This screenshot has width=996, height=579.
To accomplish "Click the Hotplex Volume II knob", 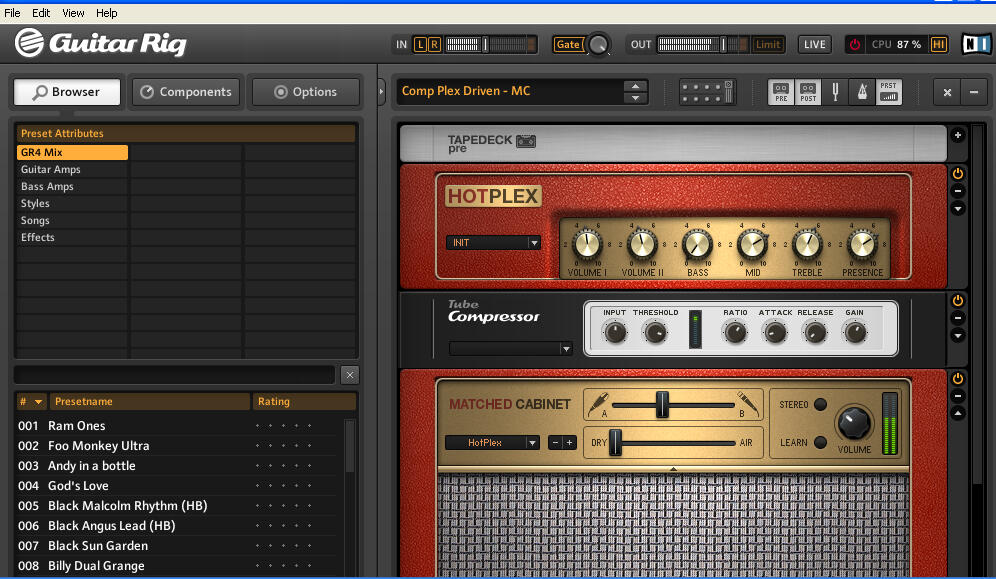I will coord(642,244).
